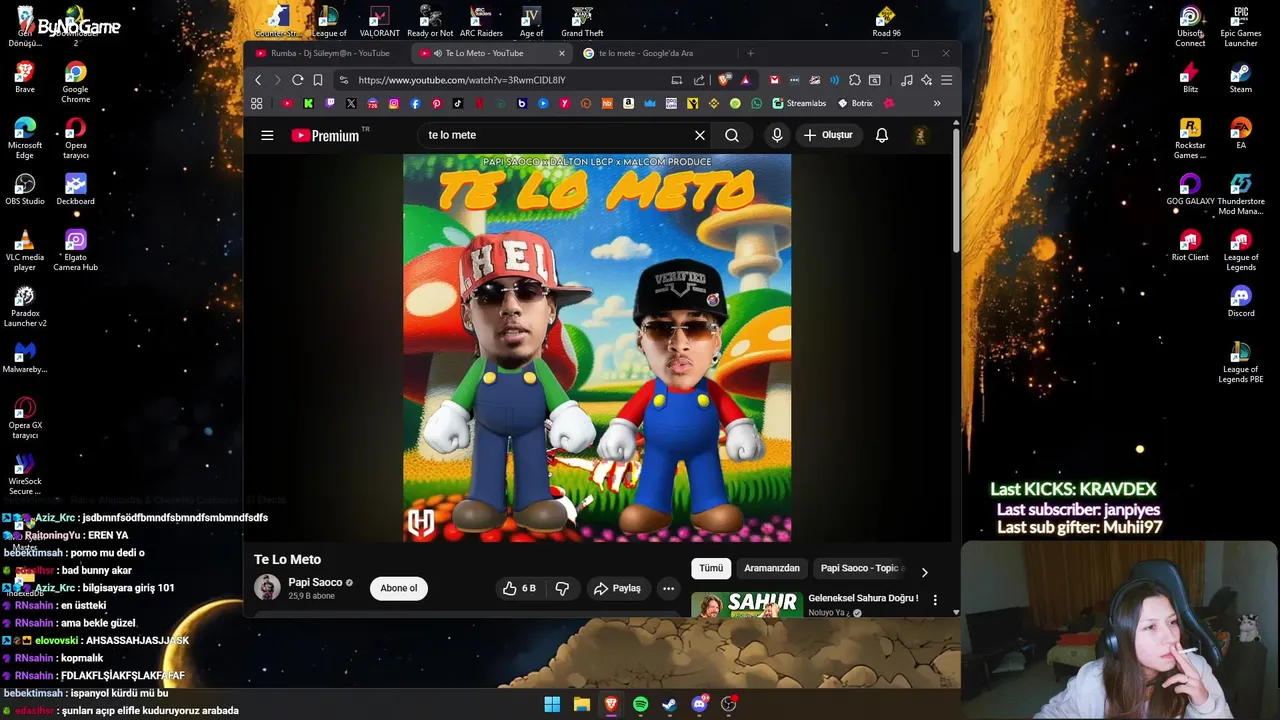Image resolution: width=1280 pixels, height=720 pixels.
Task: Go back with the browser back arrow
Action: 258,80
